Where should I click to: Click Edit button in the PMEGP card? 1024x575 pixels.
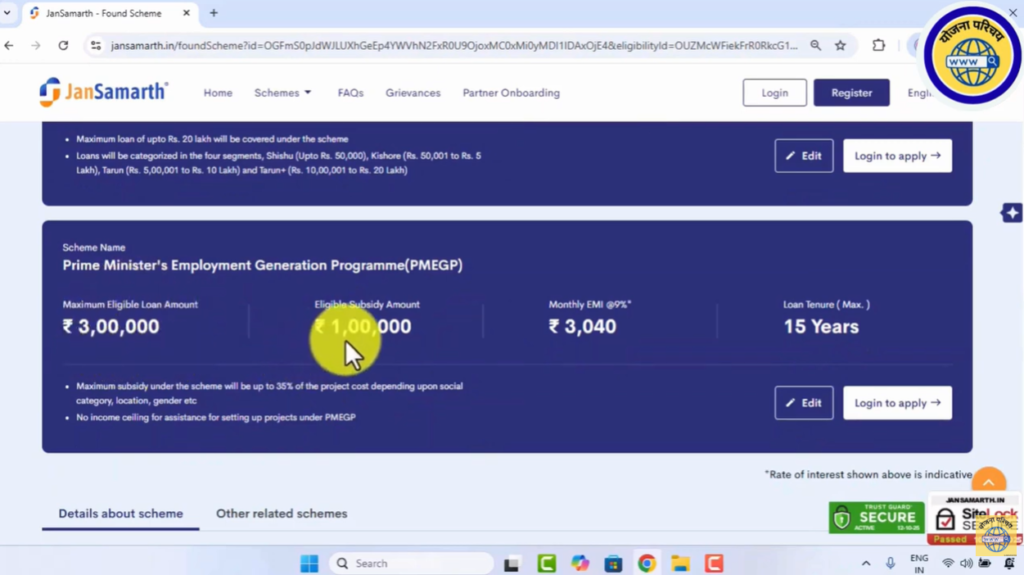pyautogui.click(x=803, y=403)
